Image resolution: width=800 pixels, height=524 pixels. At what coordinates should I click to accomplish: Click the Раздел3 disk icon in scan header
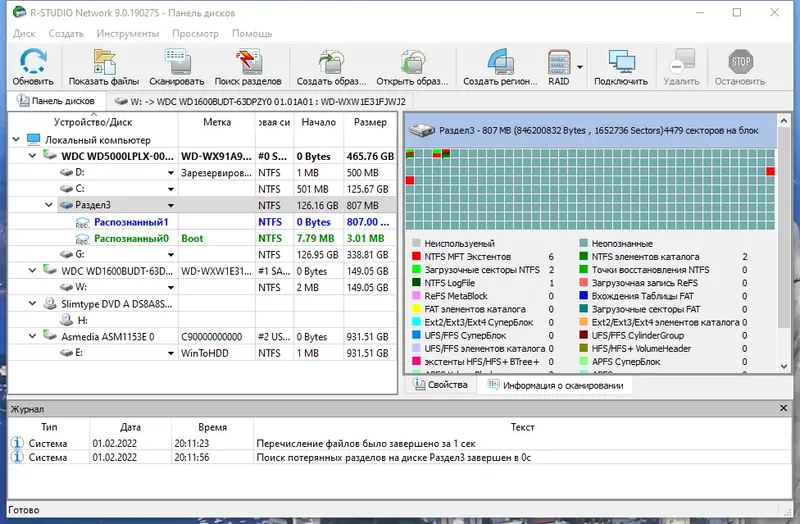click(421, 131)
